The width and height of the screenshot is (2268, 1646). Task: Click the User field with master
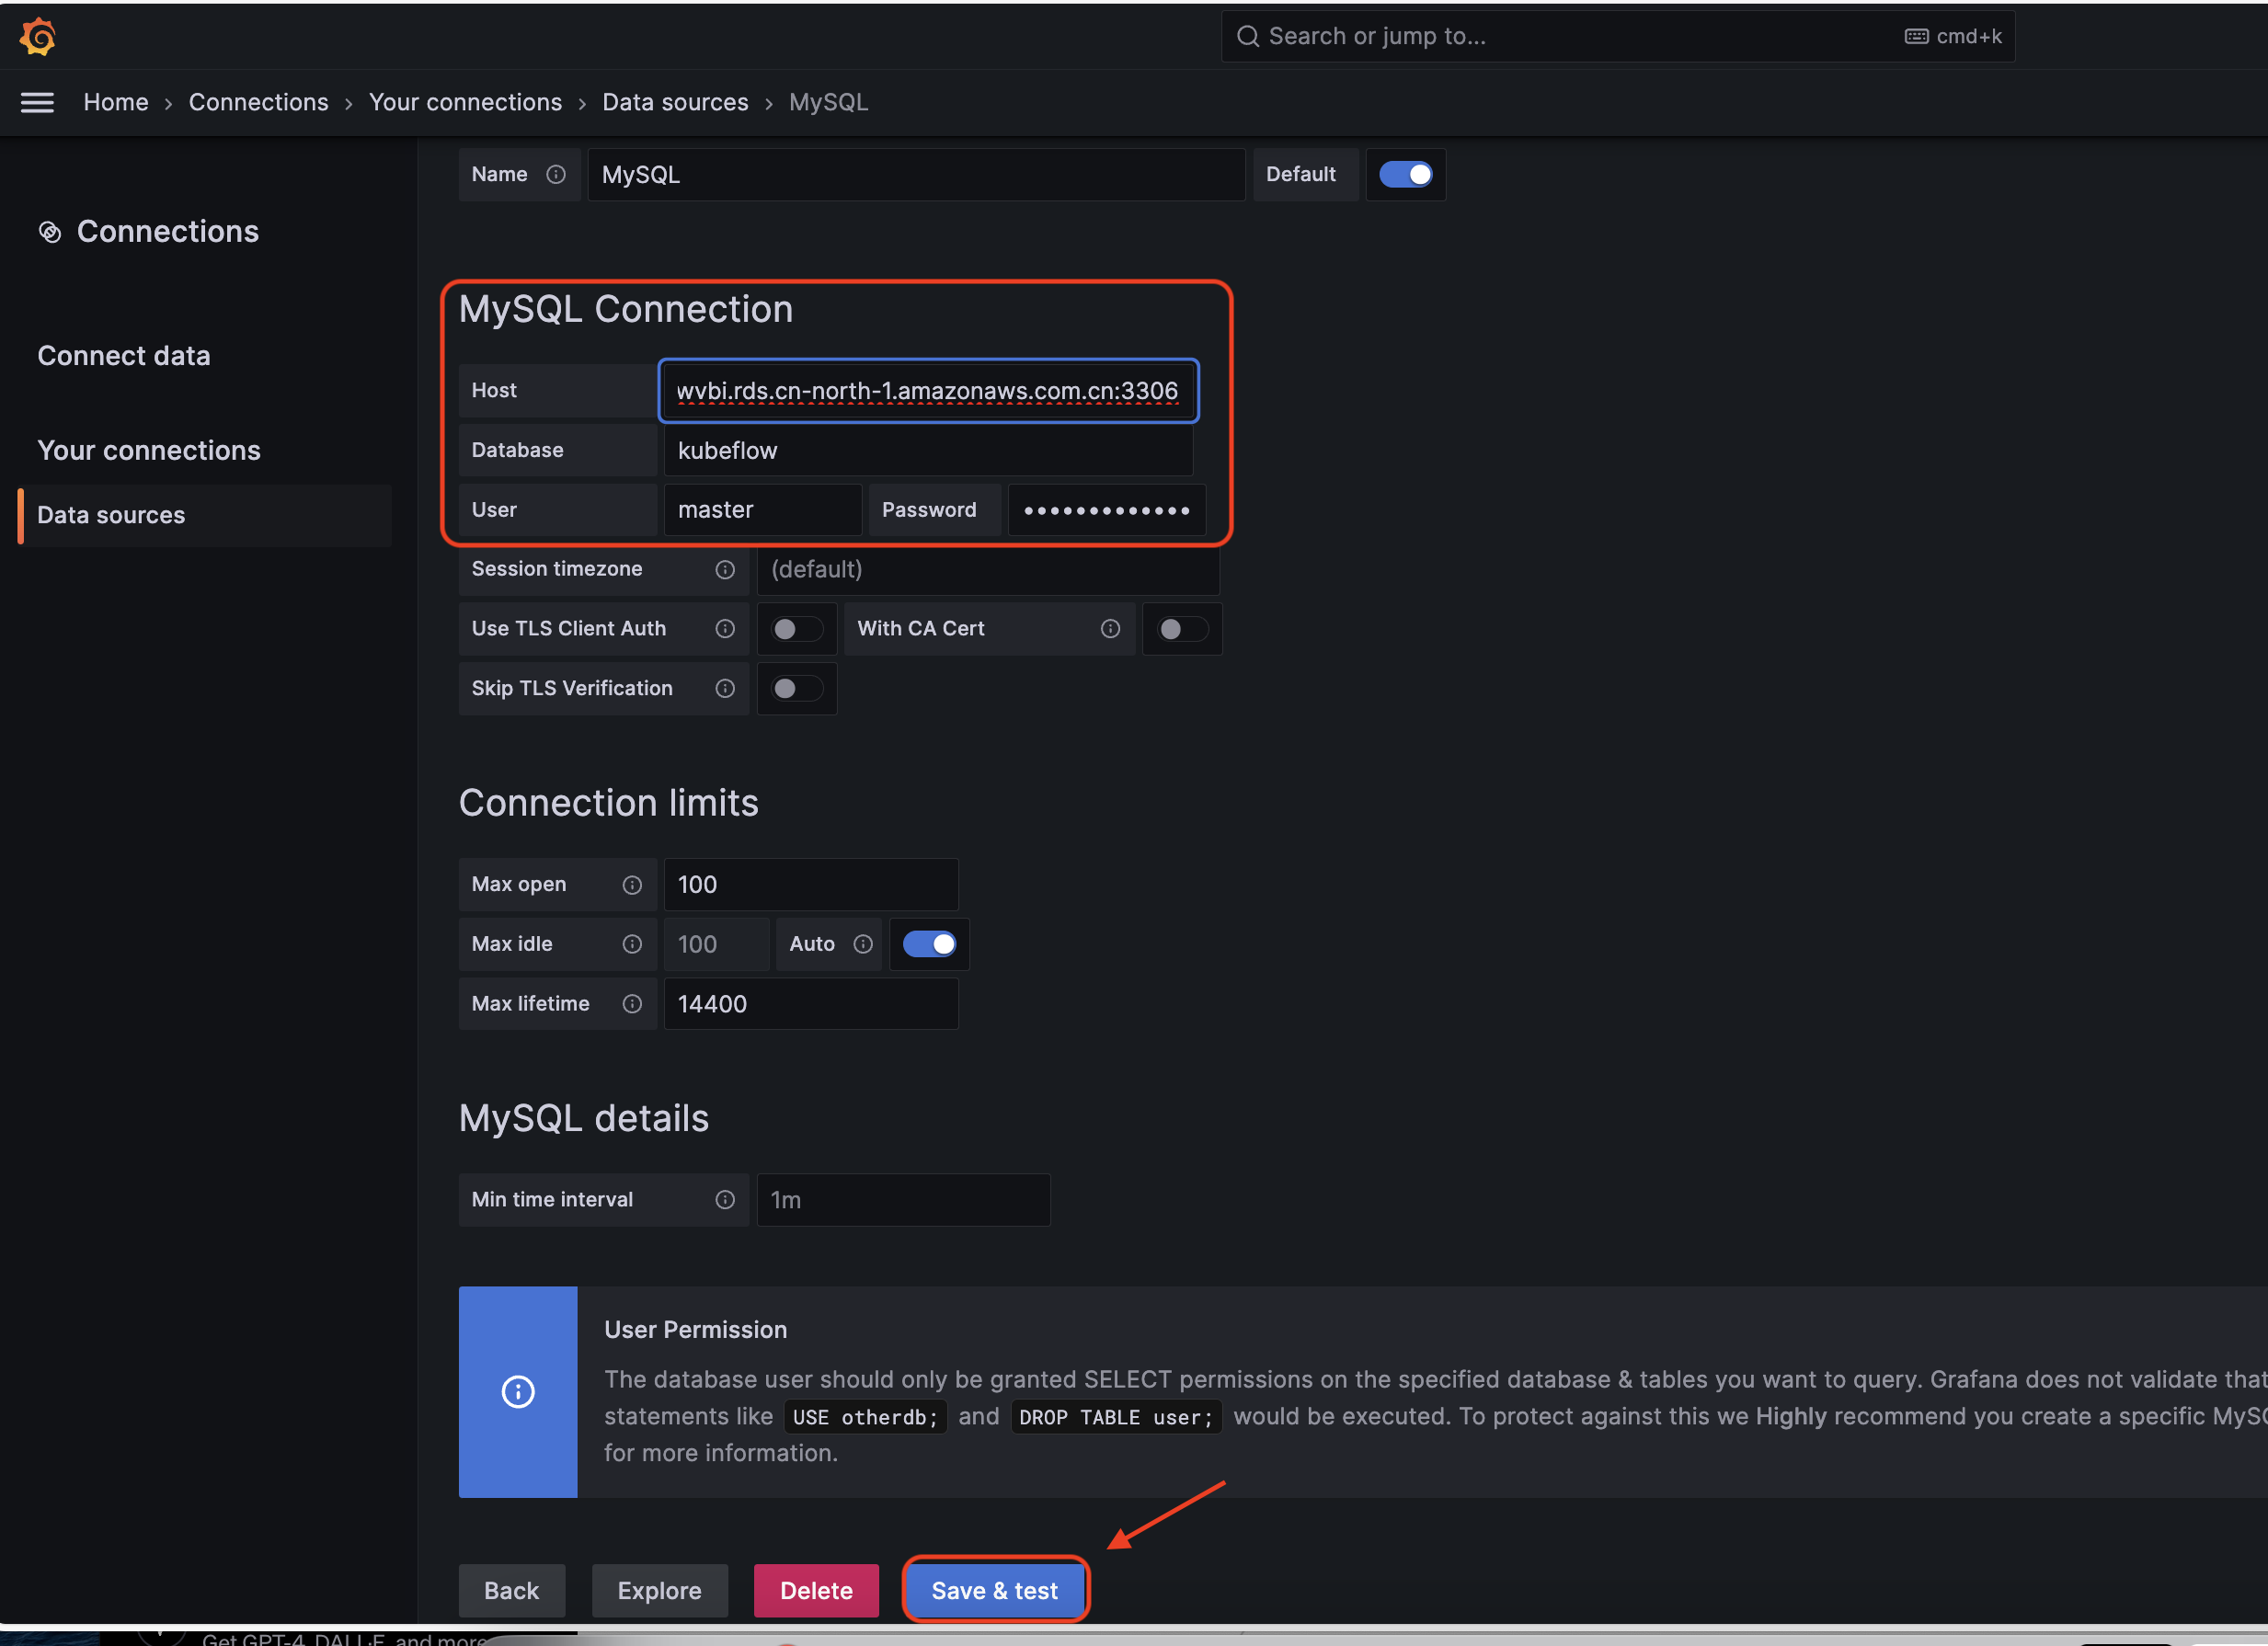coord(763,510)
